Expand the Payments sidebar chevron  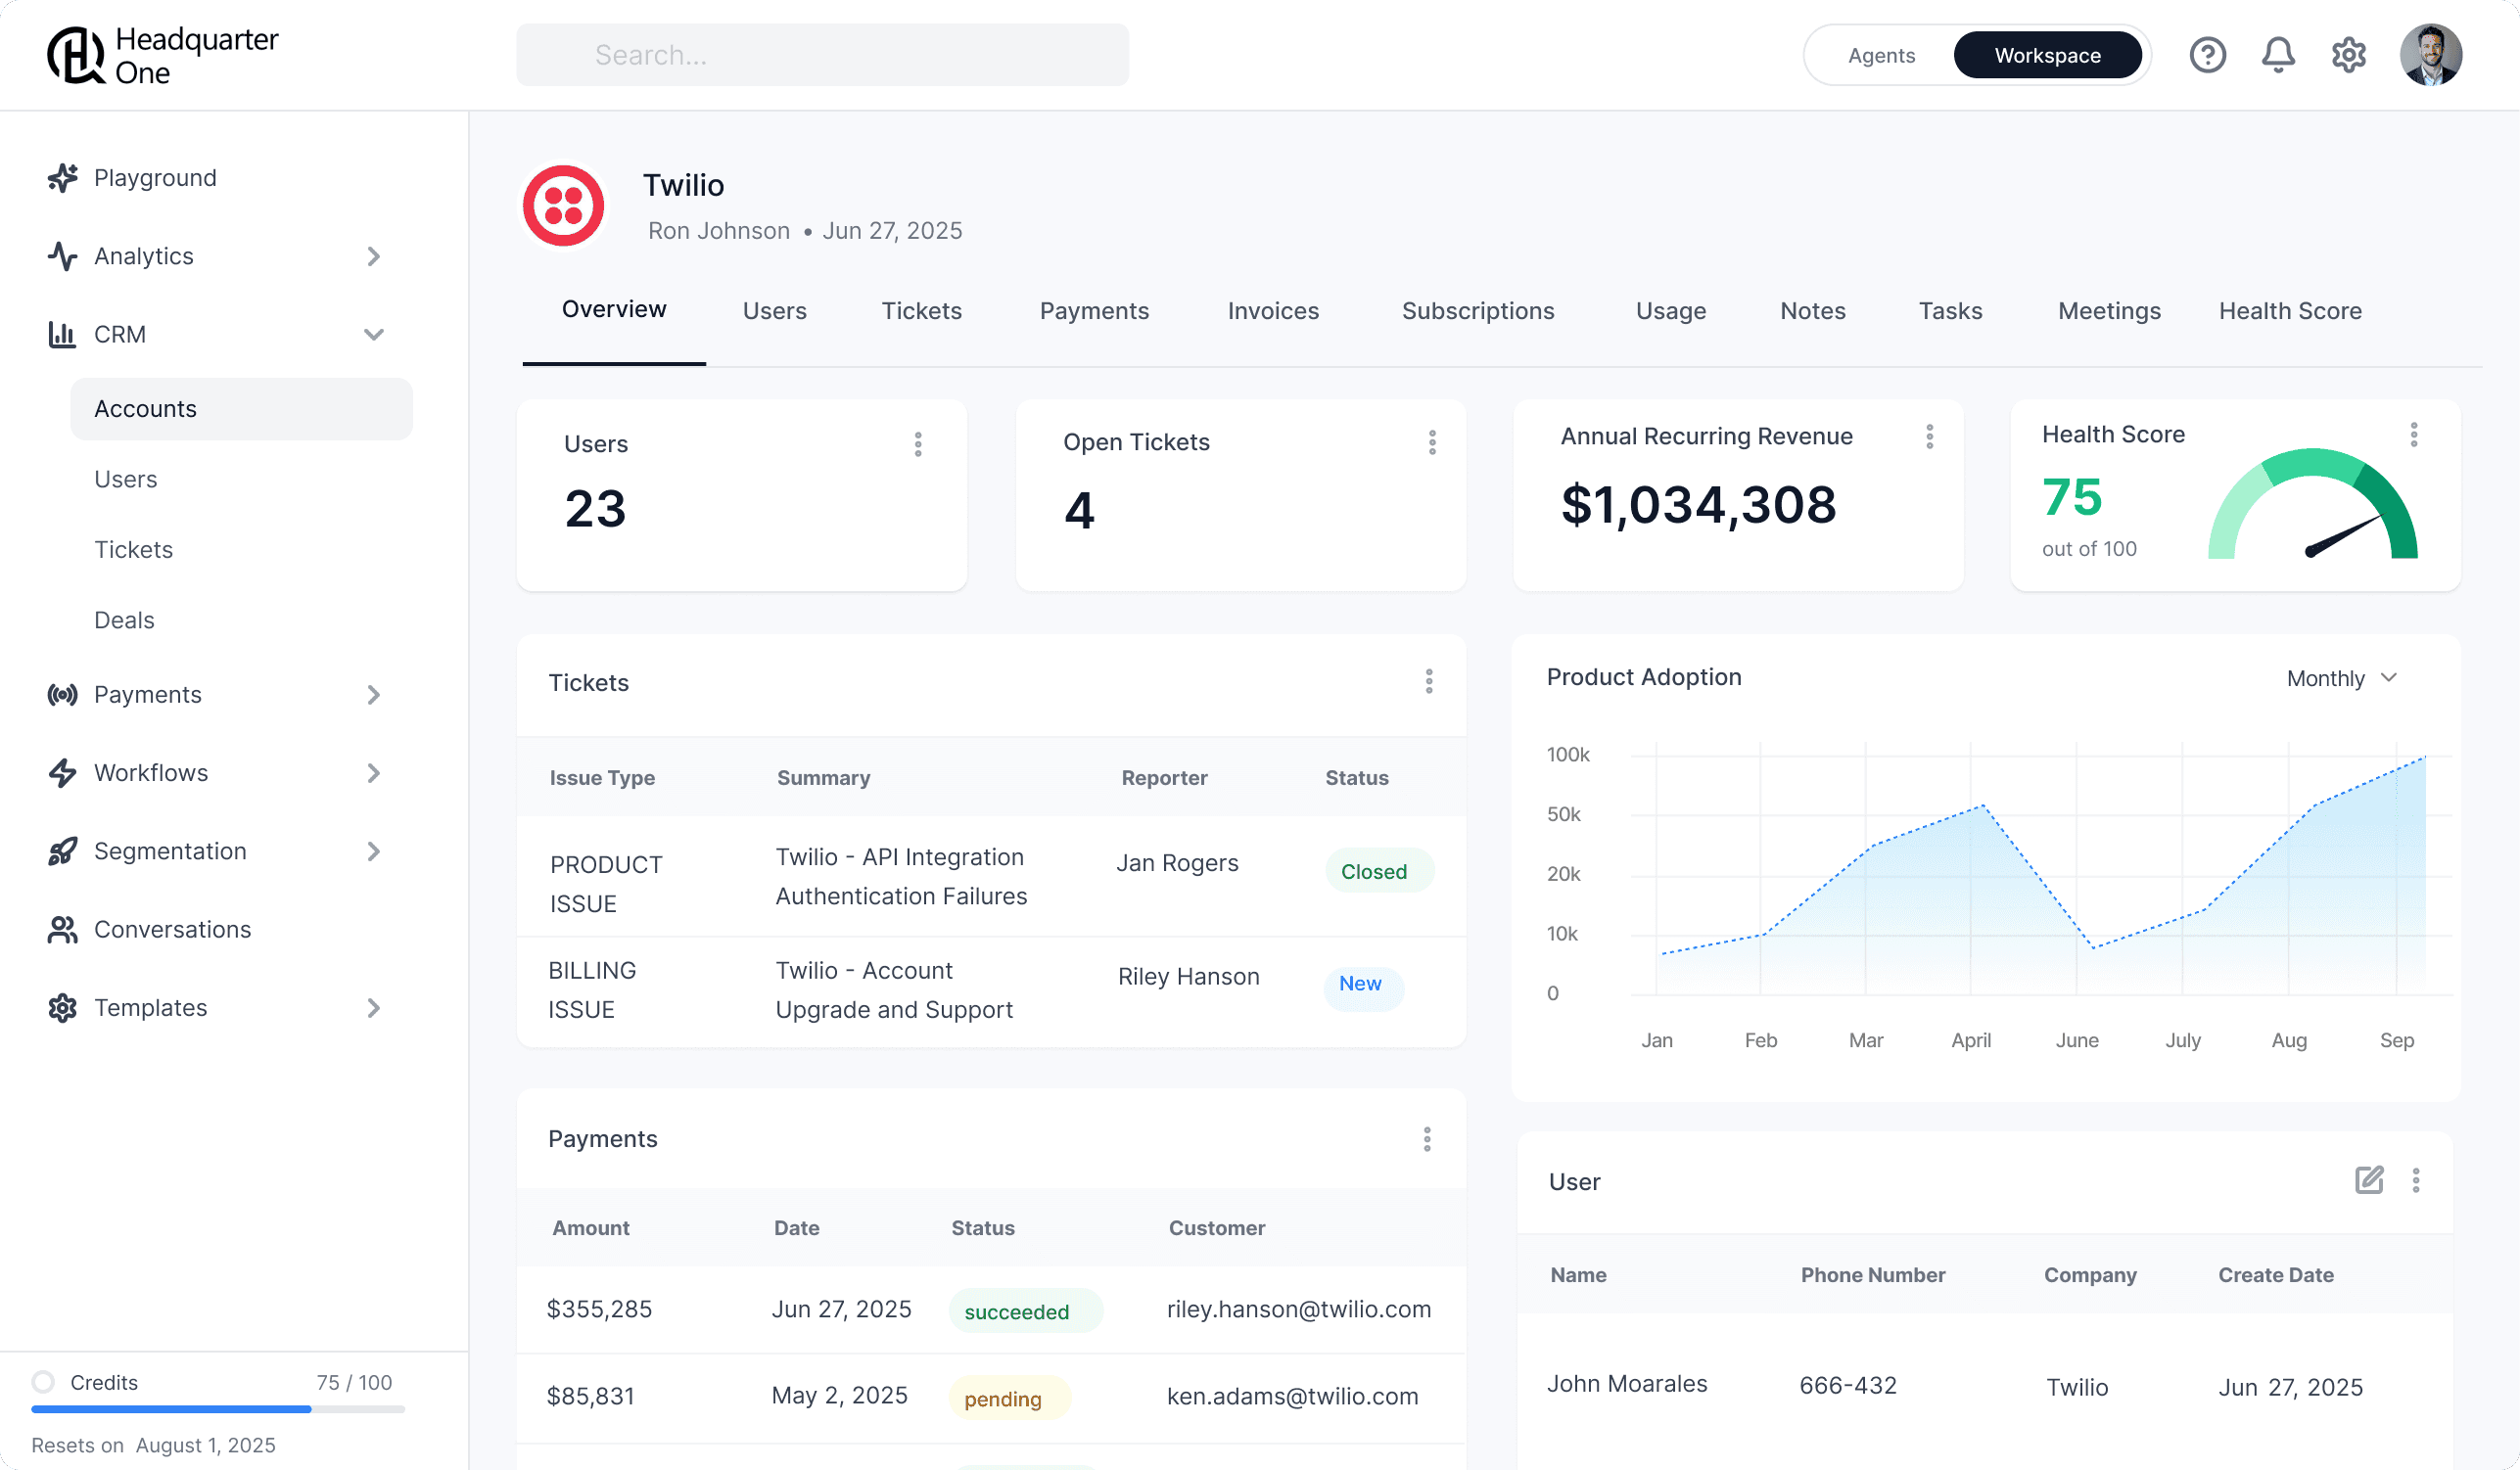pos(373,694)
